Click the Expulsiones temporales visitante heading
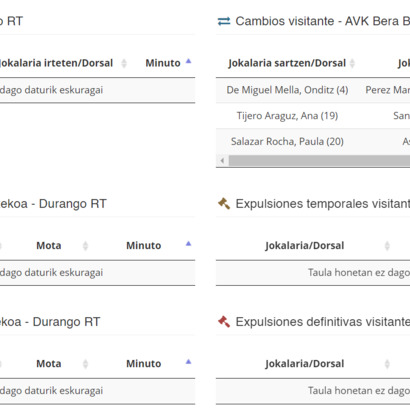The image size is (410, 410). click(323, 204)
